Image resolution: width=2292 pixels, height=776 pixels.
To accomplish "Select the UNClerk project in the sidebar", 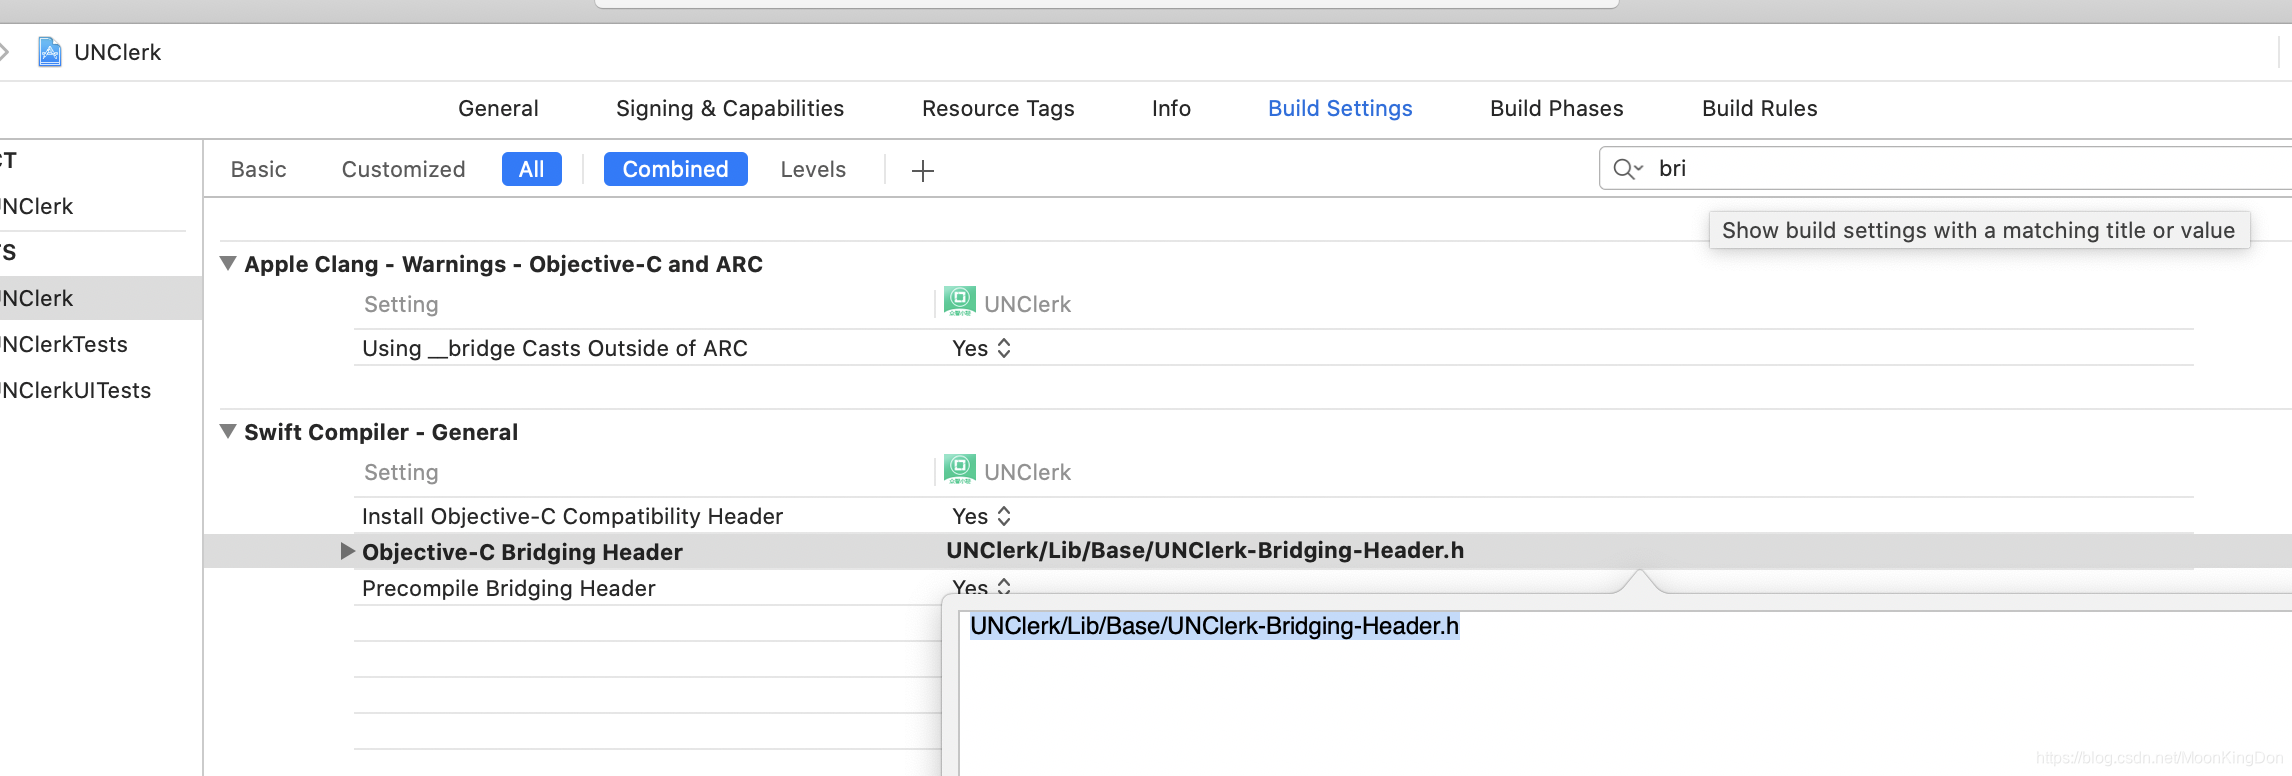I will point(37,206).
